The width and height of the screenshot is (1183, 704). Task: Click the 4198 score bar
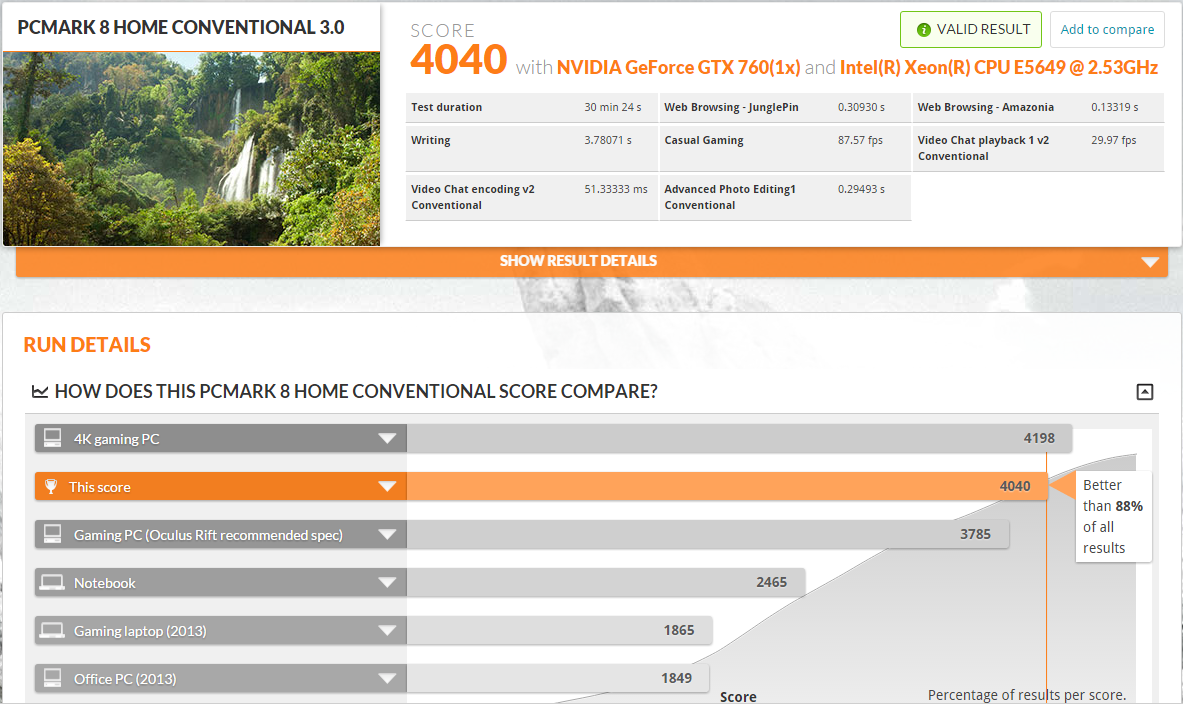point(739,438)
